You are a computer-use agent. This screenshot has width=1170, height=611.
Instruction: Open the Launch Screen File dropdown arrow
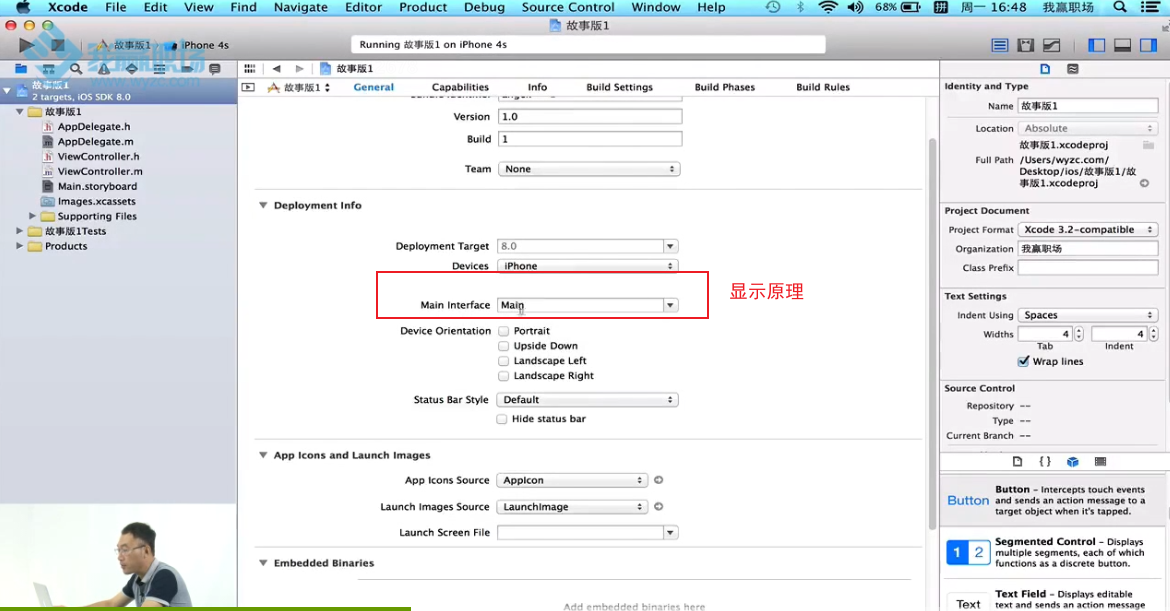click(x=670, y=533)
